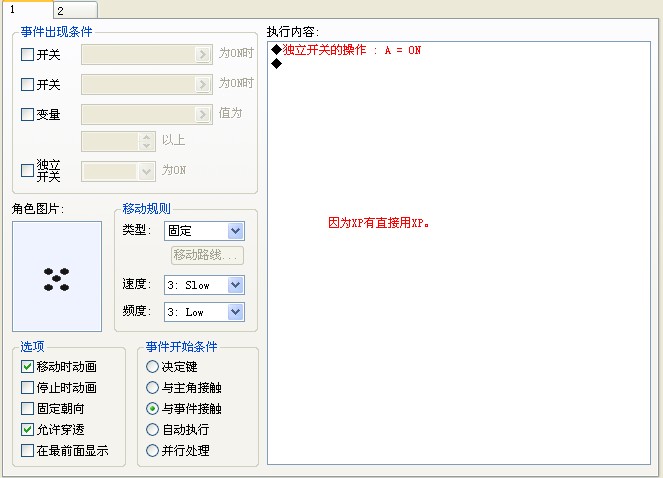663x478 pixels.
Task: Click the red 因为XP有直接用XP note text
Action: pos(379,223)
